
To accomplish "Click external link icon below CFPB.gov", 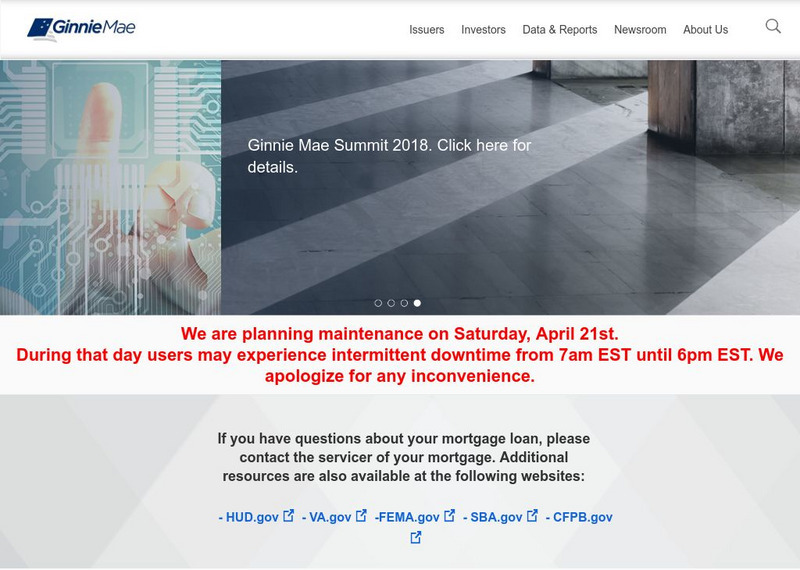I will [416, 537].
